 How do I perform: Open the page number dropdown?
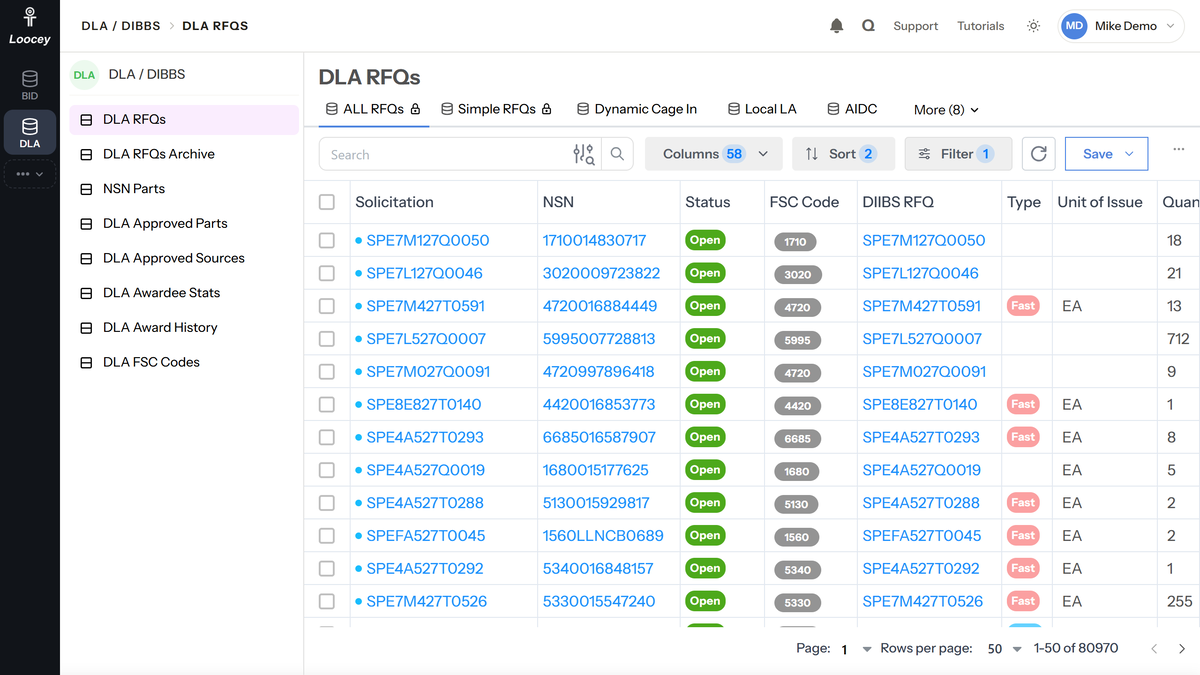point(856,649)
